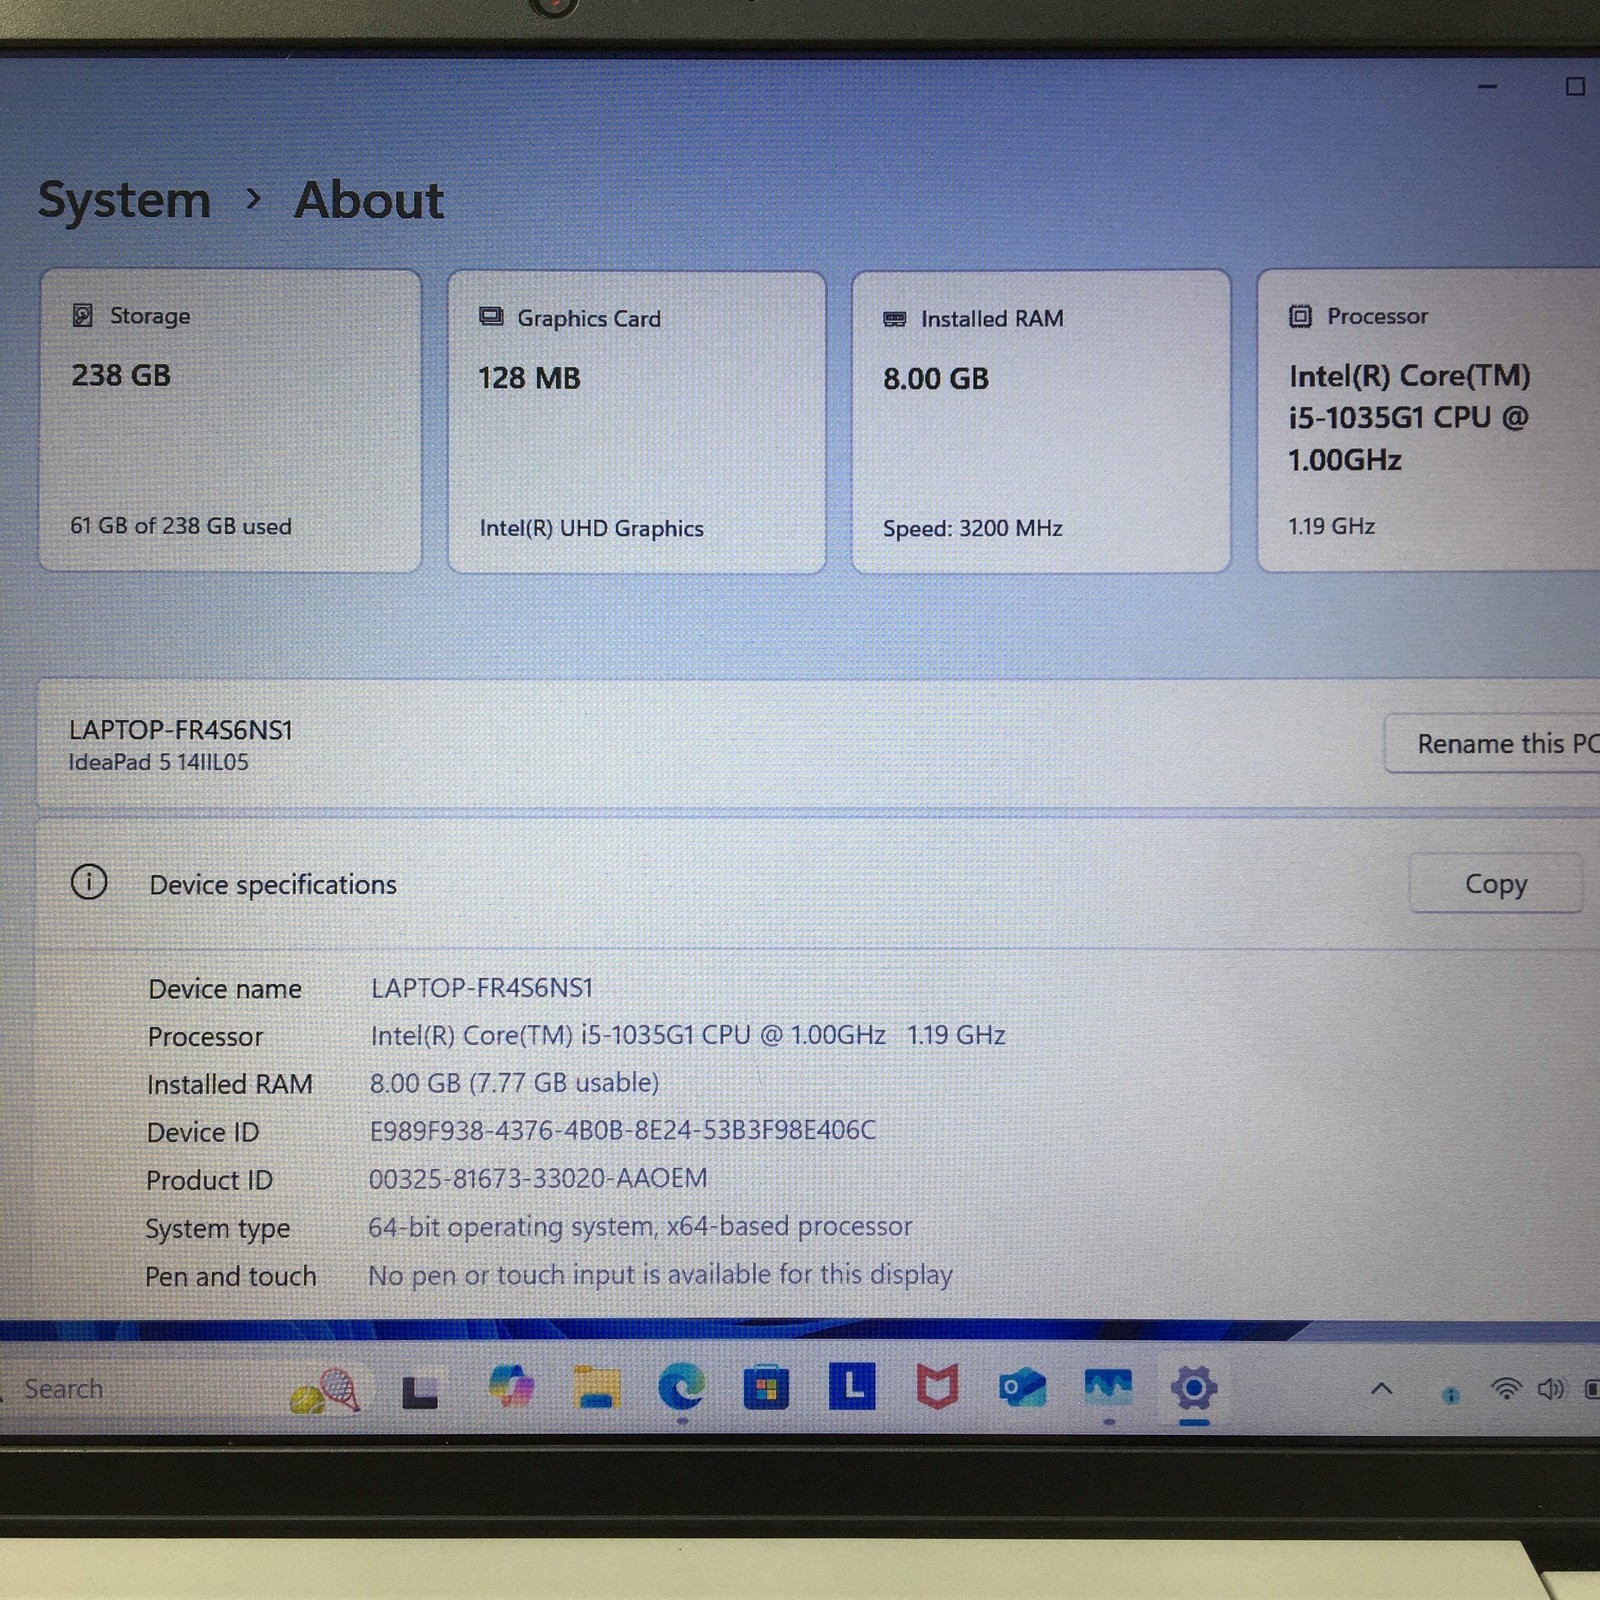The image size is (1600, 1600).
Task: Select the '8.00 GB (7.77 GB usable)' text
Action: tap(514, 1083)
